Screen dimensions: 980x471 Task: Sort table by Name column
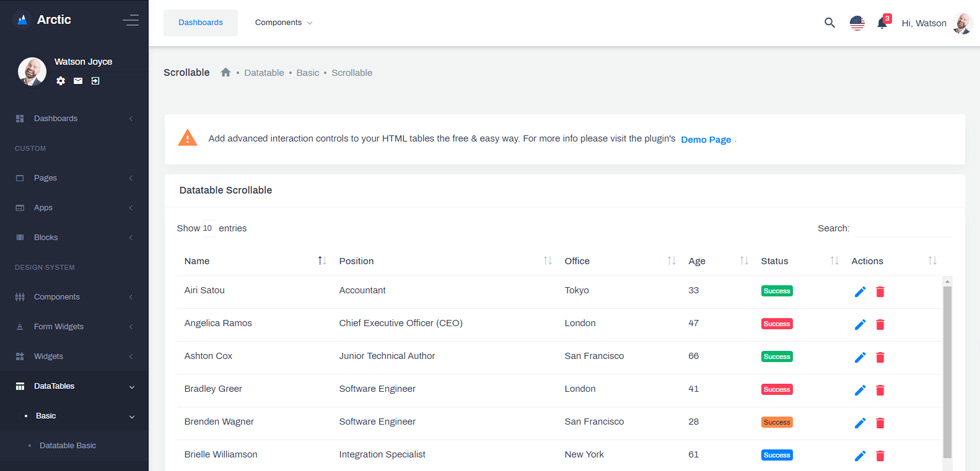[x=254, y=260]
